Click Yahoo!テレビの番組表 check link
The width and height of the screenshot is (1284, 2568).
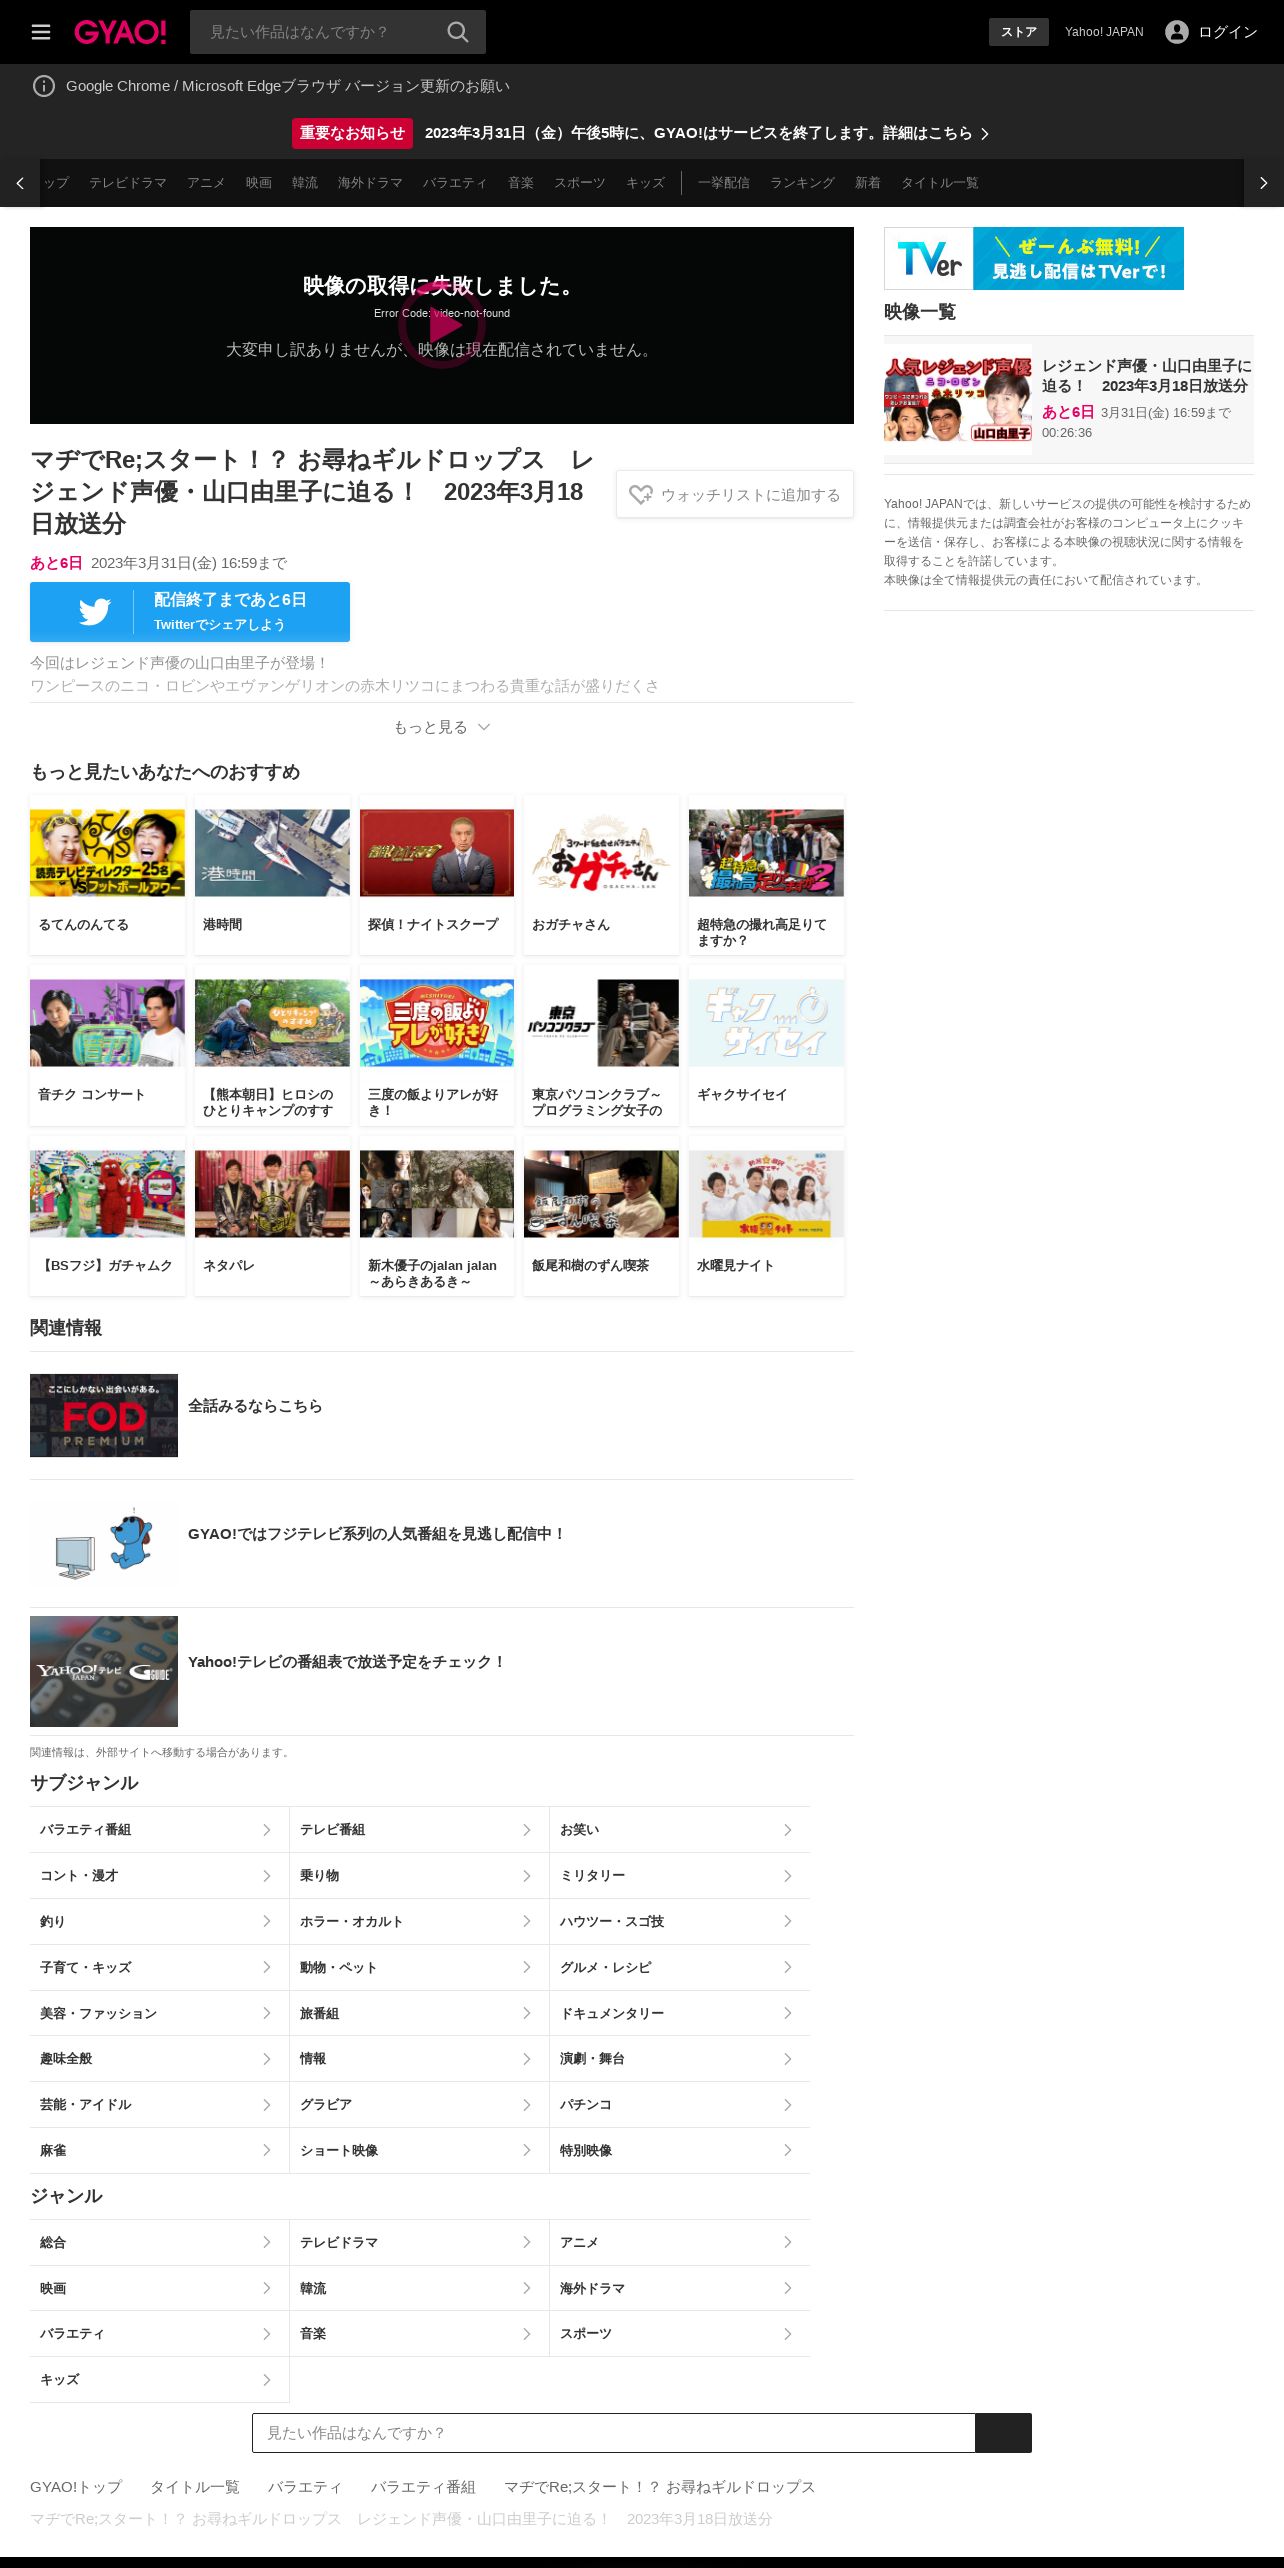pos(347,1662)
